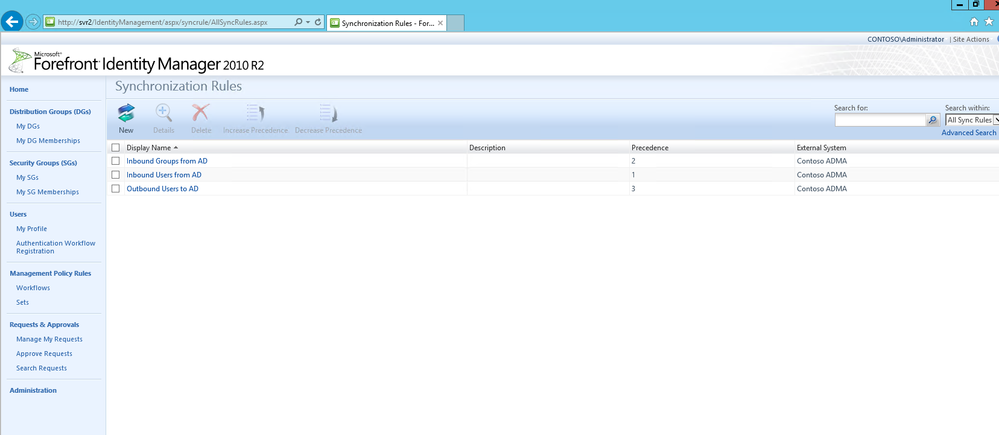The width and height of the screenshot is (999, 435).
Task: Click the red Delete icon
Action: (201, 114)
